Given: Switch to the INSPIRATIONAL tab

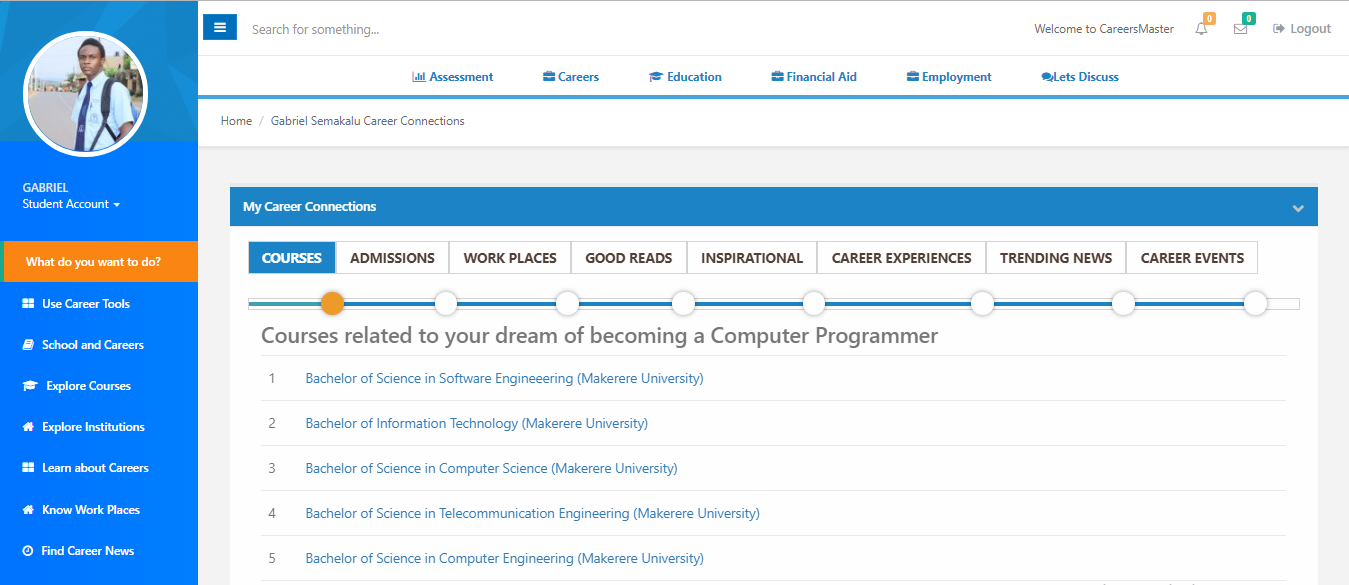Looking at the screenshot, I should [752, 258].
